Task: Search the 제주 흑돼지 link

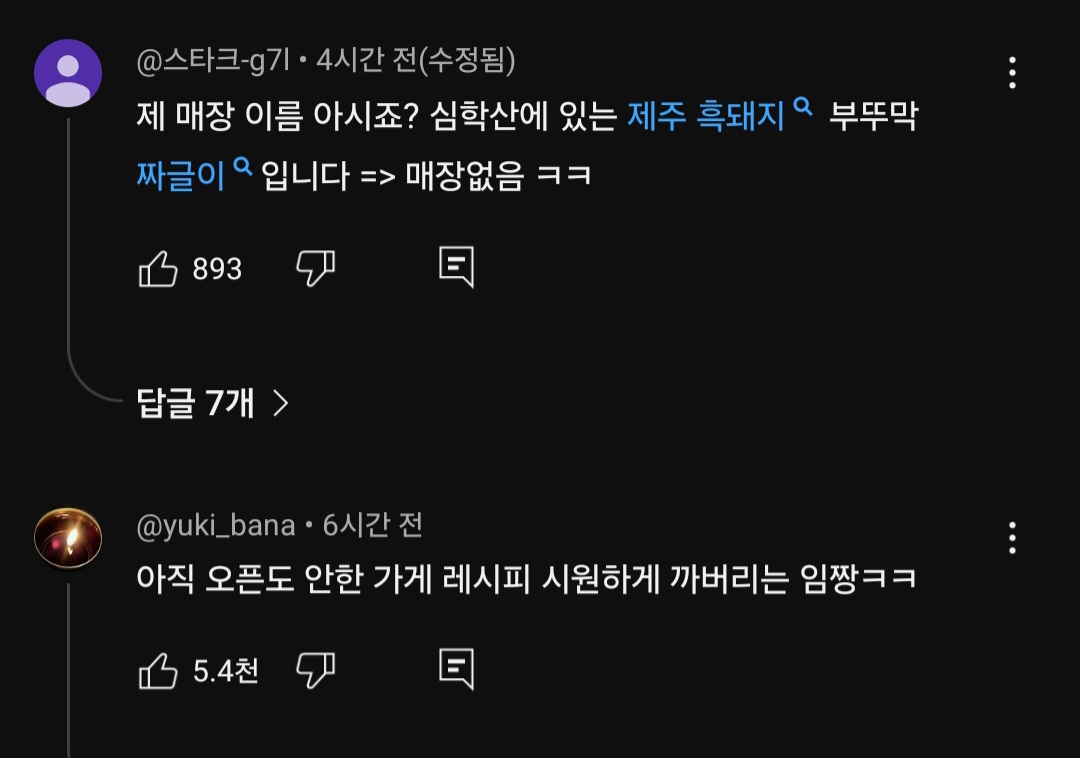Action: pyautogui.click(x=706, y=118)
